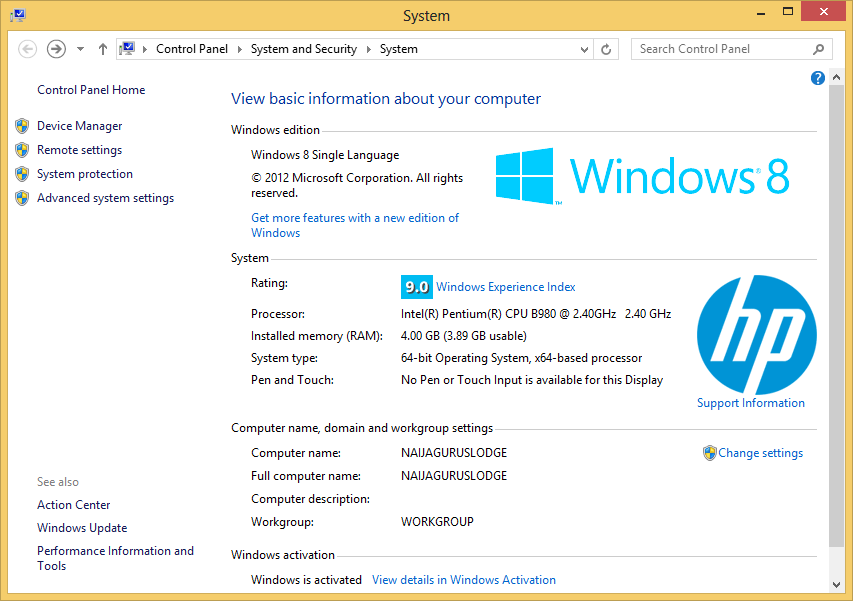Click the Back navigation arrow

[x=27, y=49]
